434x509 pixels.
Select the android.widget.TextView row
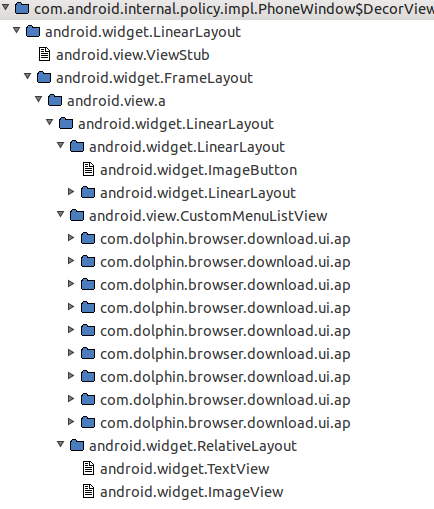(184, 469)
